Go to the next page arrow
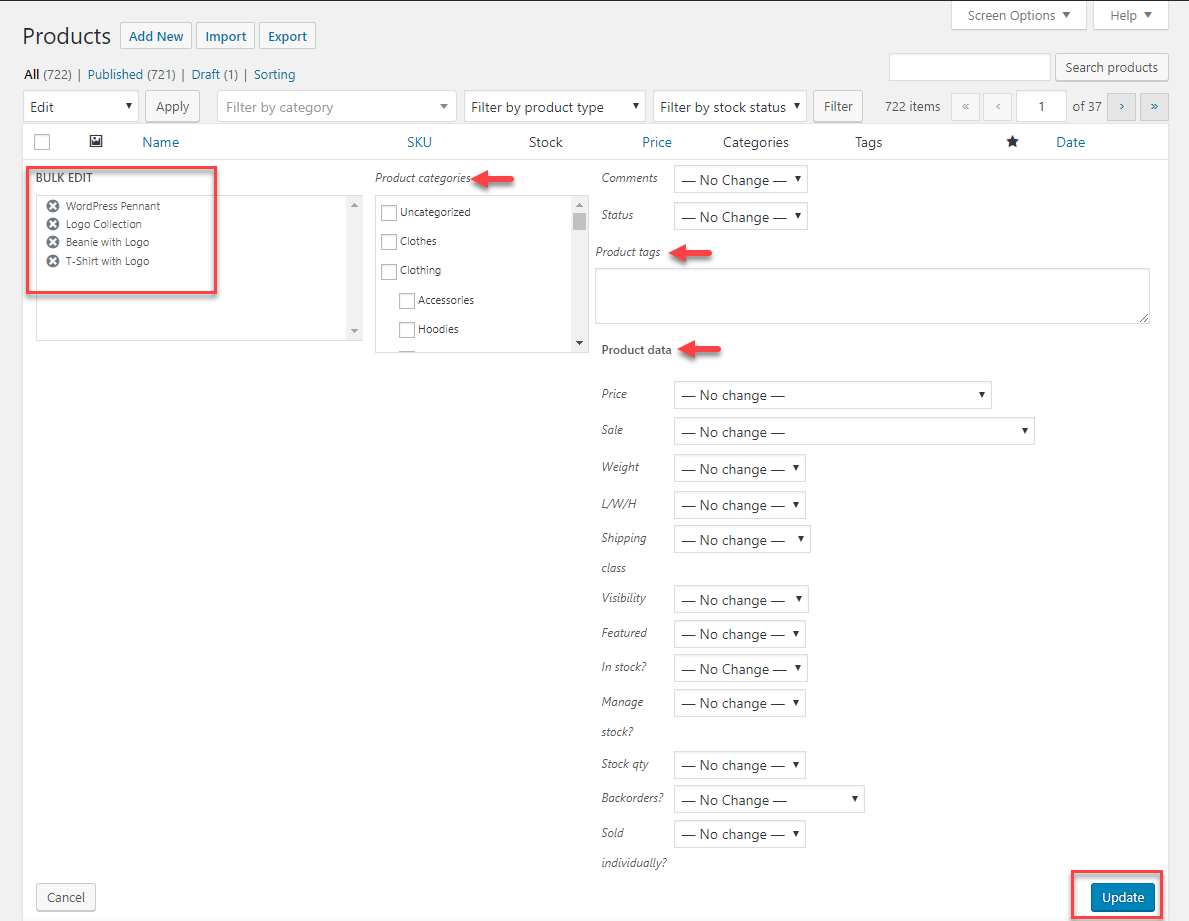 pyautogui.click(x=1122, y=106)
